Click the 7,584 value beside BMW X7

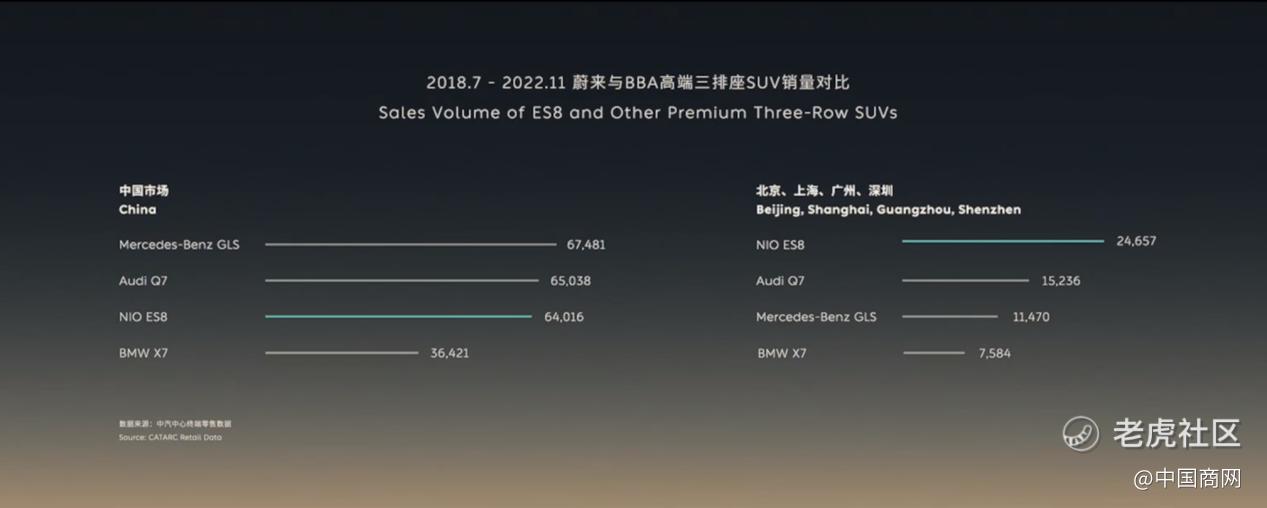pyautogui.click(x=994, y=353)
